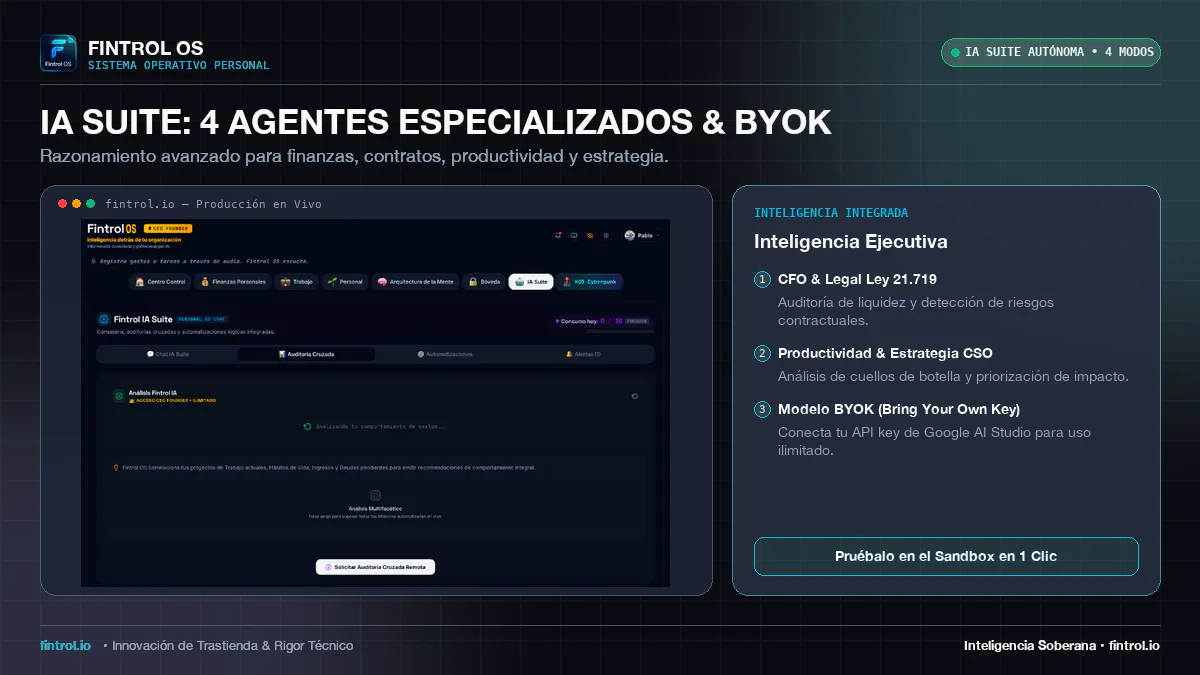Click the Fintrol IA Suite brain icon
The image size is (1200, 675).
coord(103,319)
